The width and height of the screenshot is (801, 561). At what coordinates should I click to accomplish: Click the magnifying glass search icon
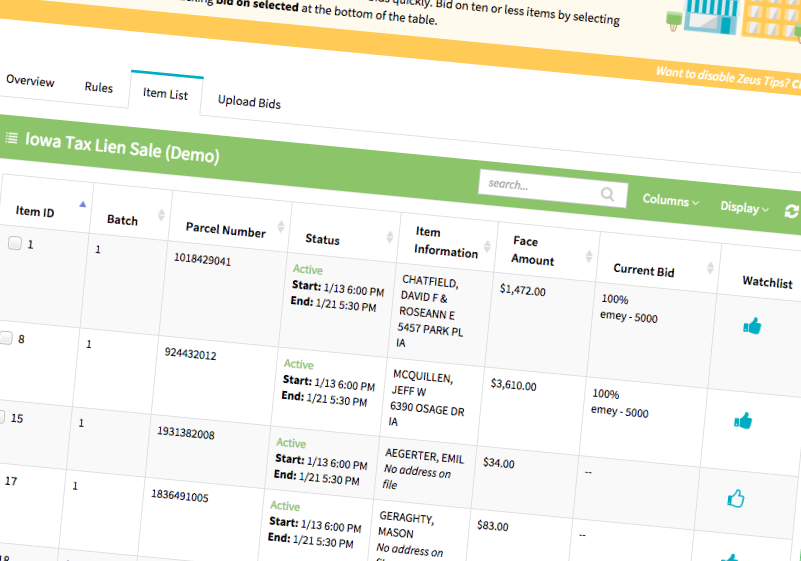coord(607,194)
